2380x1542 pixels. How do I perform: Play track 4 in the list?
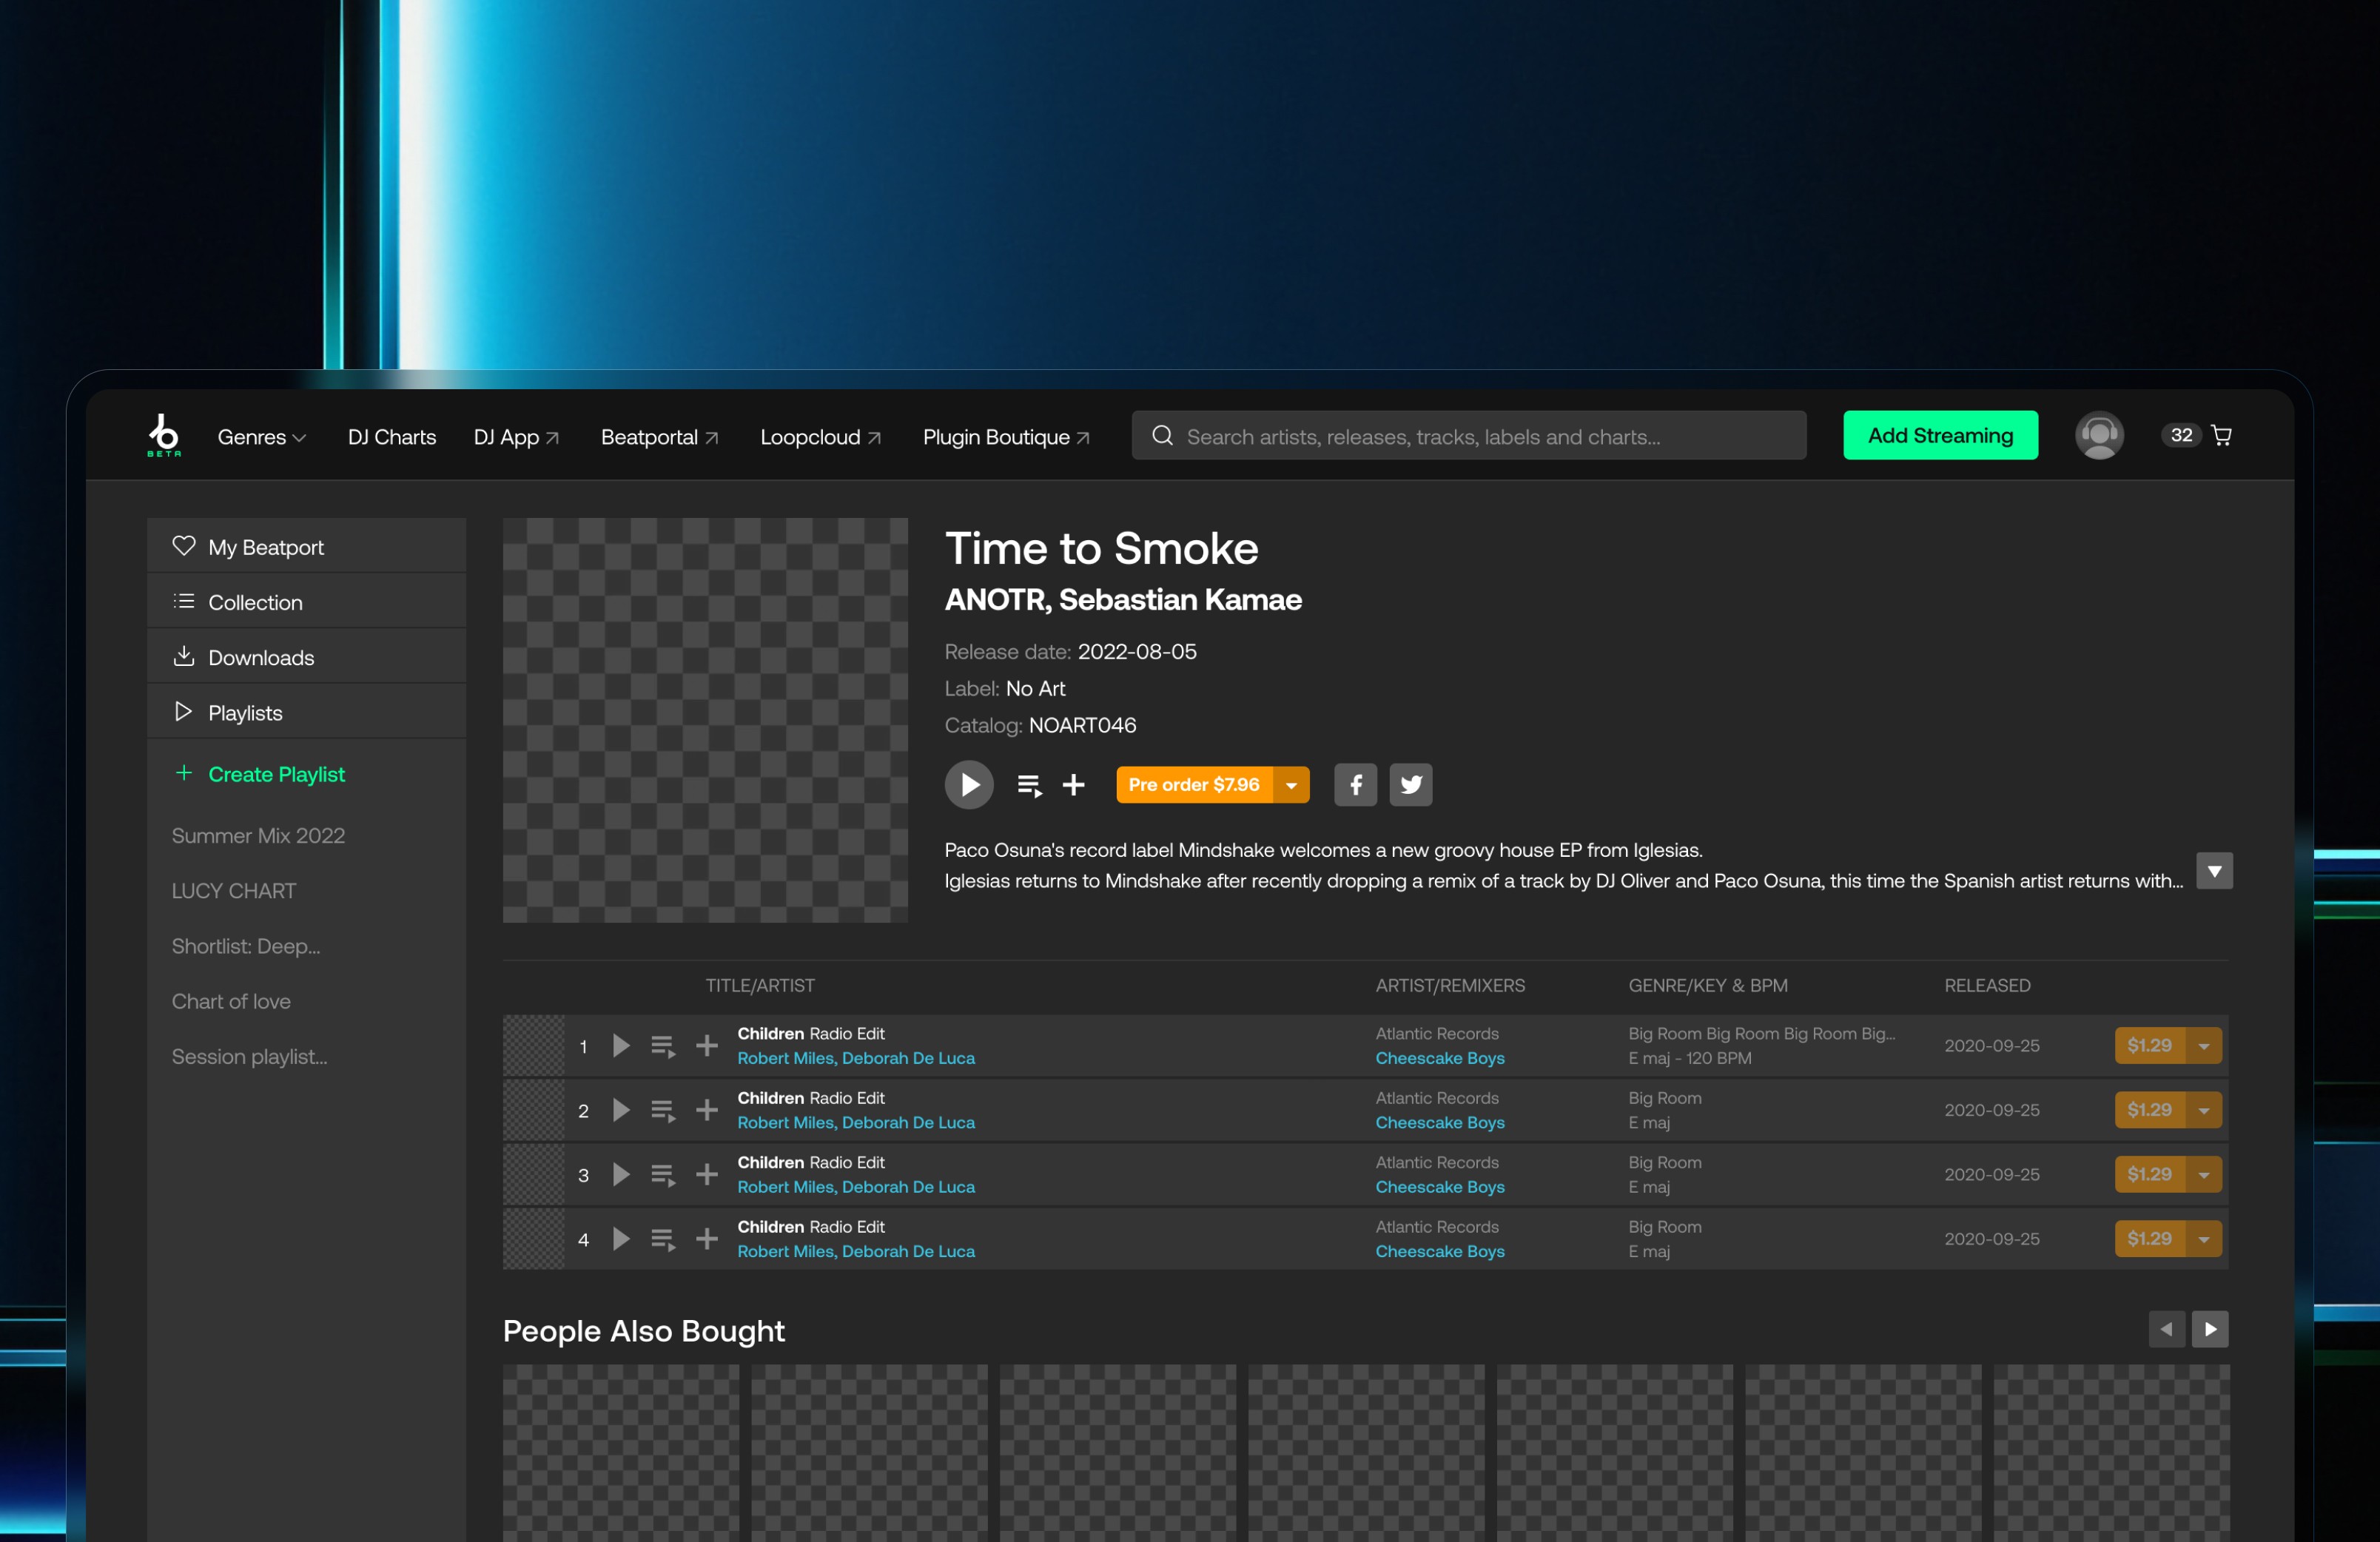pos(621,1239)
